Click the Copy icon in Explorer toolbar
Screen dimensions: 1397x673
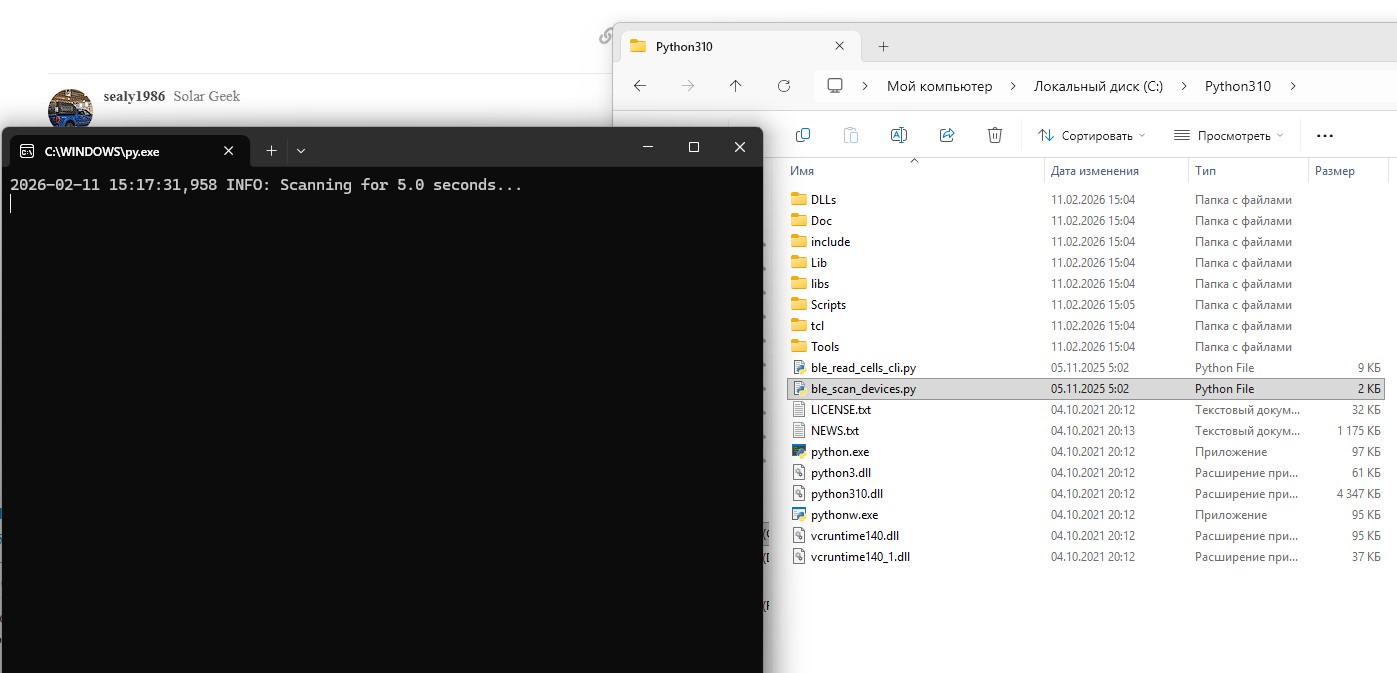coord(802,135)
